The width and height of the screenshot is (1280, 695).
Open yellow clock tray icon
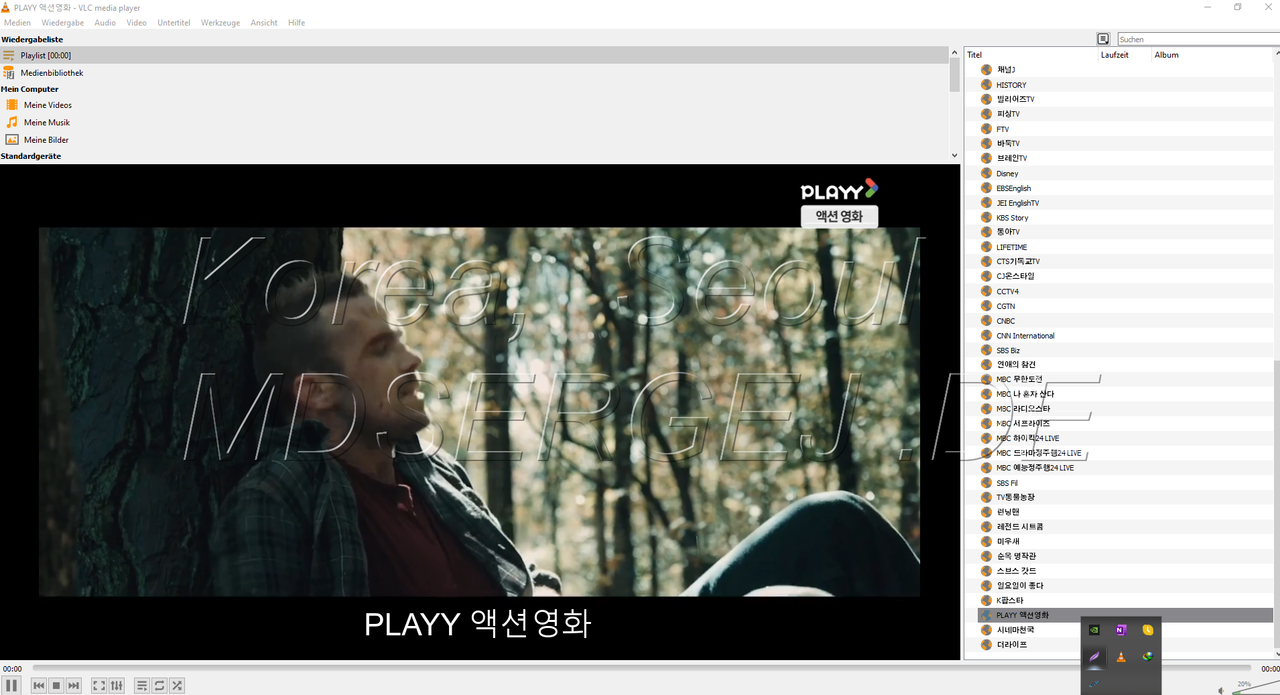(1148, 630)
